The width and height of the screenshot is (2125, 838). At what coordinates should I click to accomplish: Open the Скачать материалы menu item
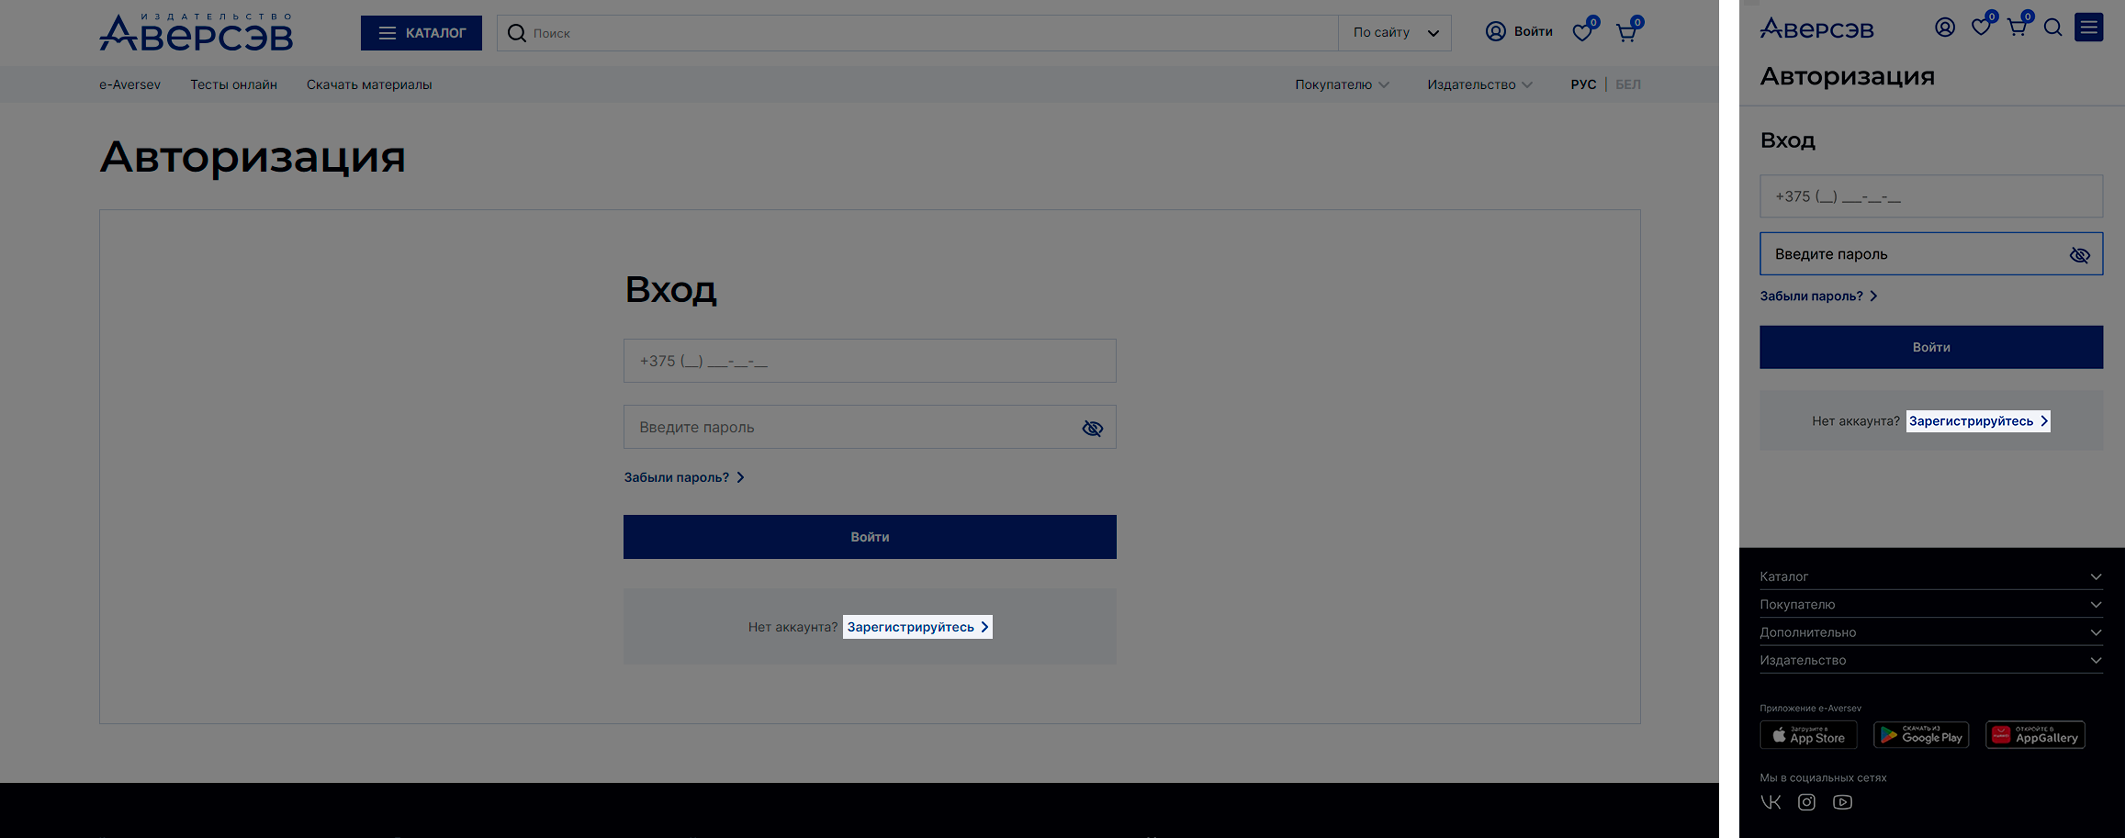click(369, 85)
